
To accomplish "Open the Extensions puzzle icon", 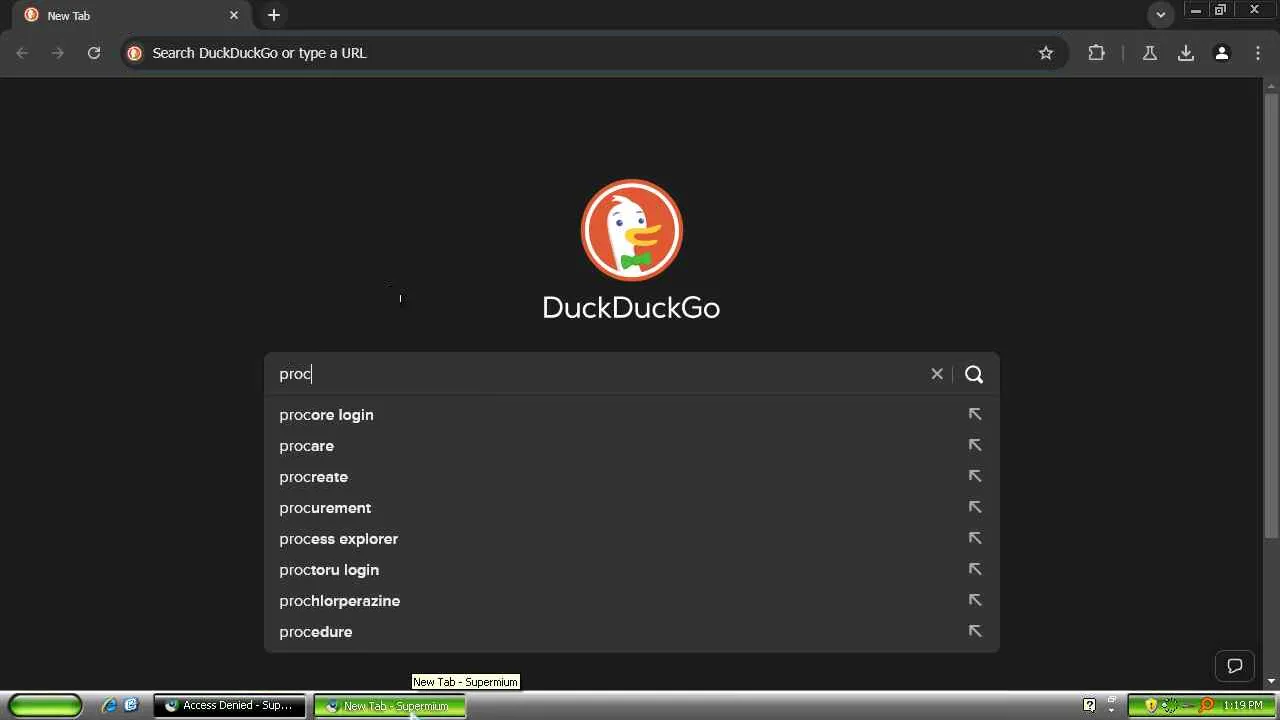I will [1097, 53].
